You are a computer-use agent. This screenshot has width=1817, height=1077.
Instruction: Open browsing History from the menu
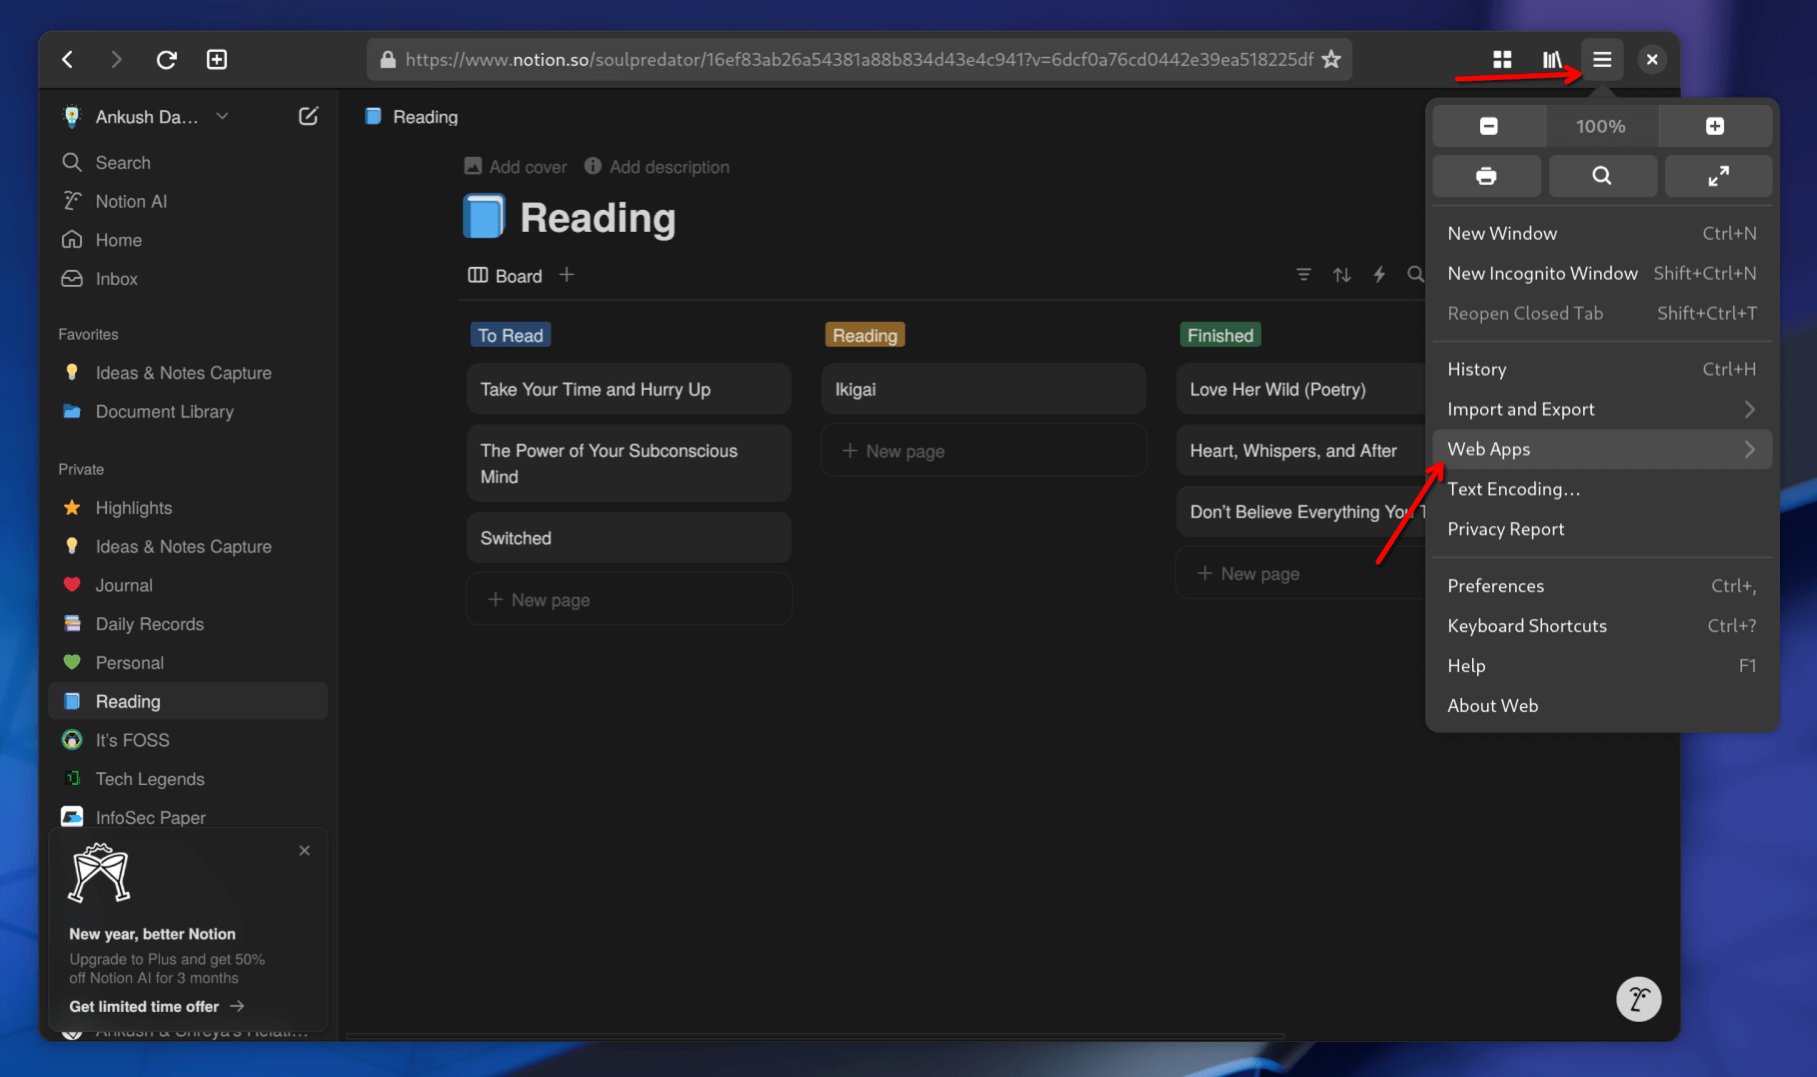[1476, 369]
